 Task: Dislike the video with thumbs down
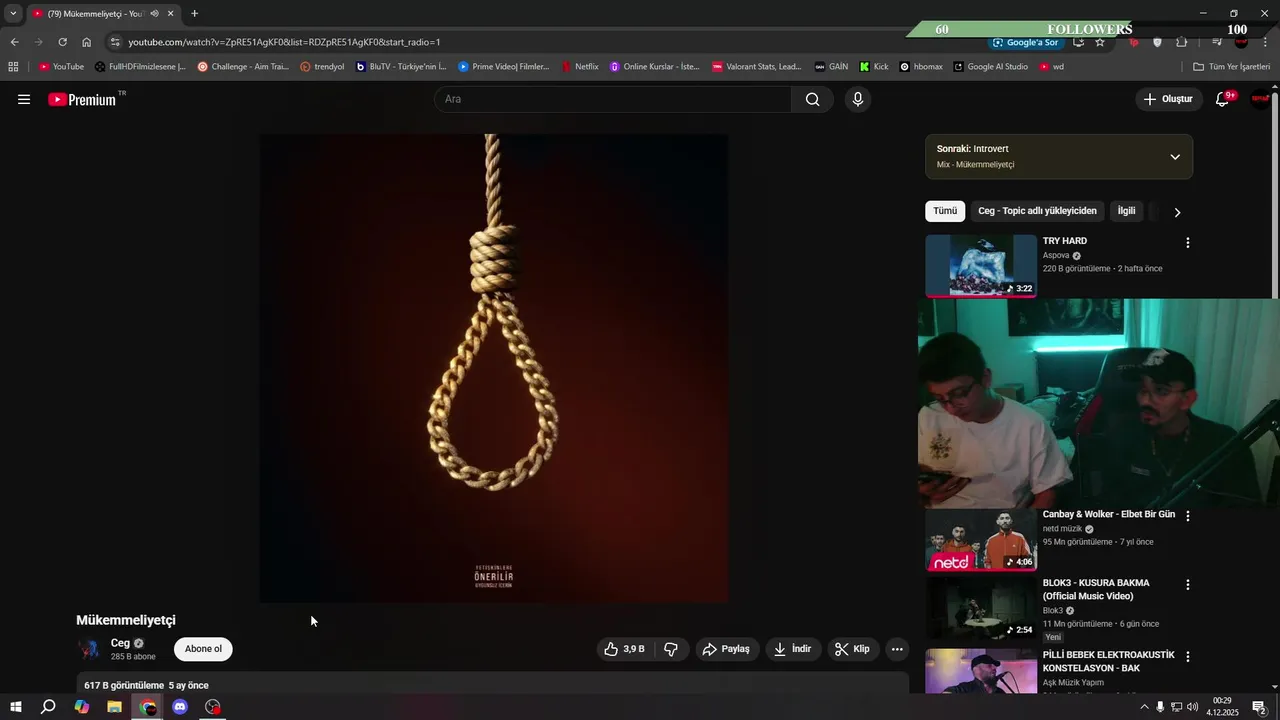pos(671,649)
